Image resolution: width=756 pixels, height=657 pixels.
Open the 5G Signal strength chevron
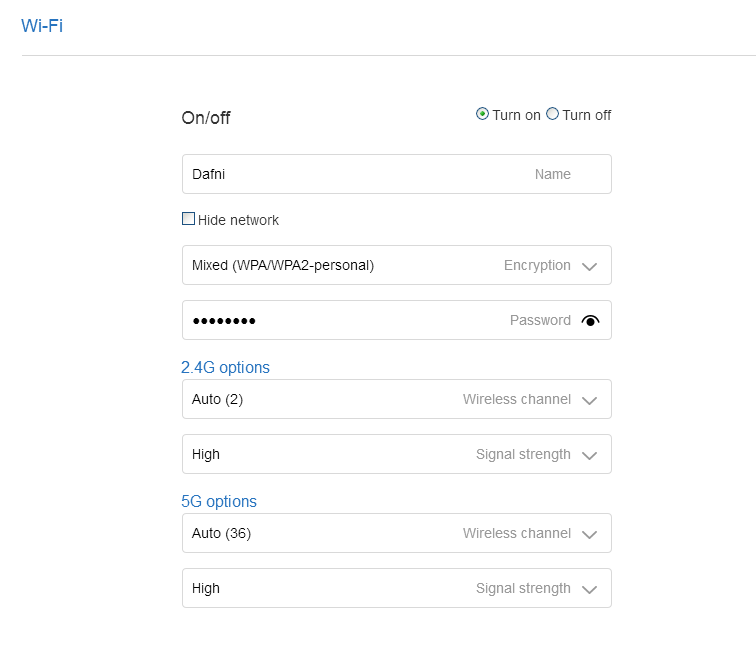coord(589,589)
